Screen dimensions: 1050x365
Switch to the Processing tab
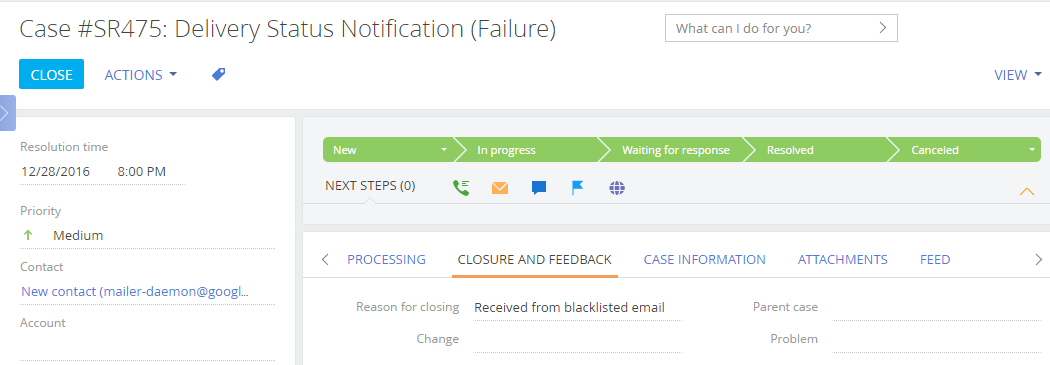point(386,260)
